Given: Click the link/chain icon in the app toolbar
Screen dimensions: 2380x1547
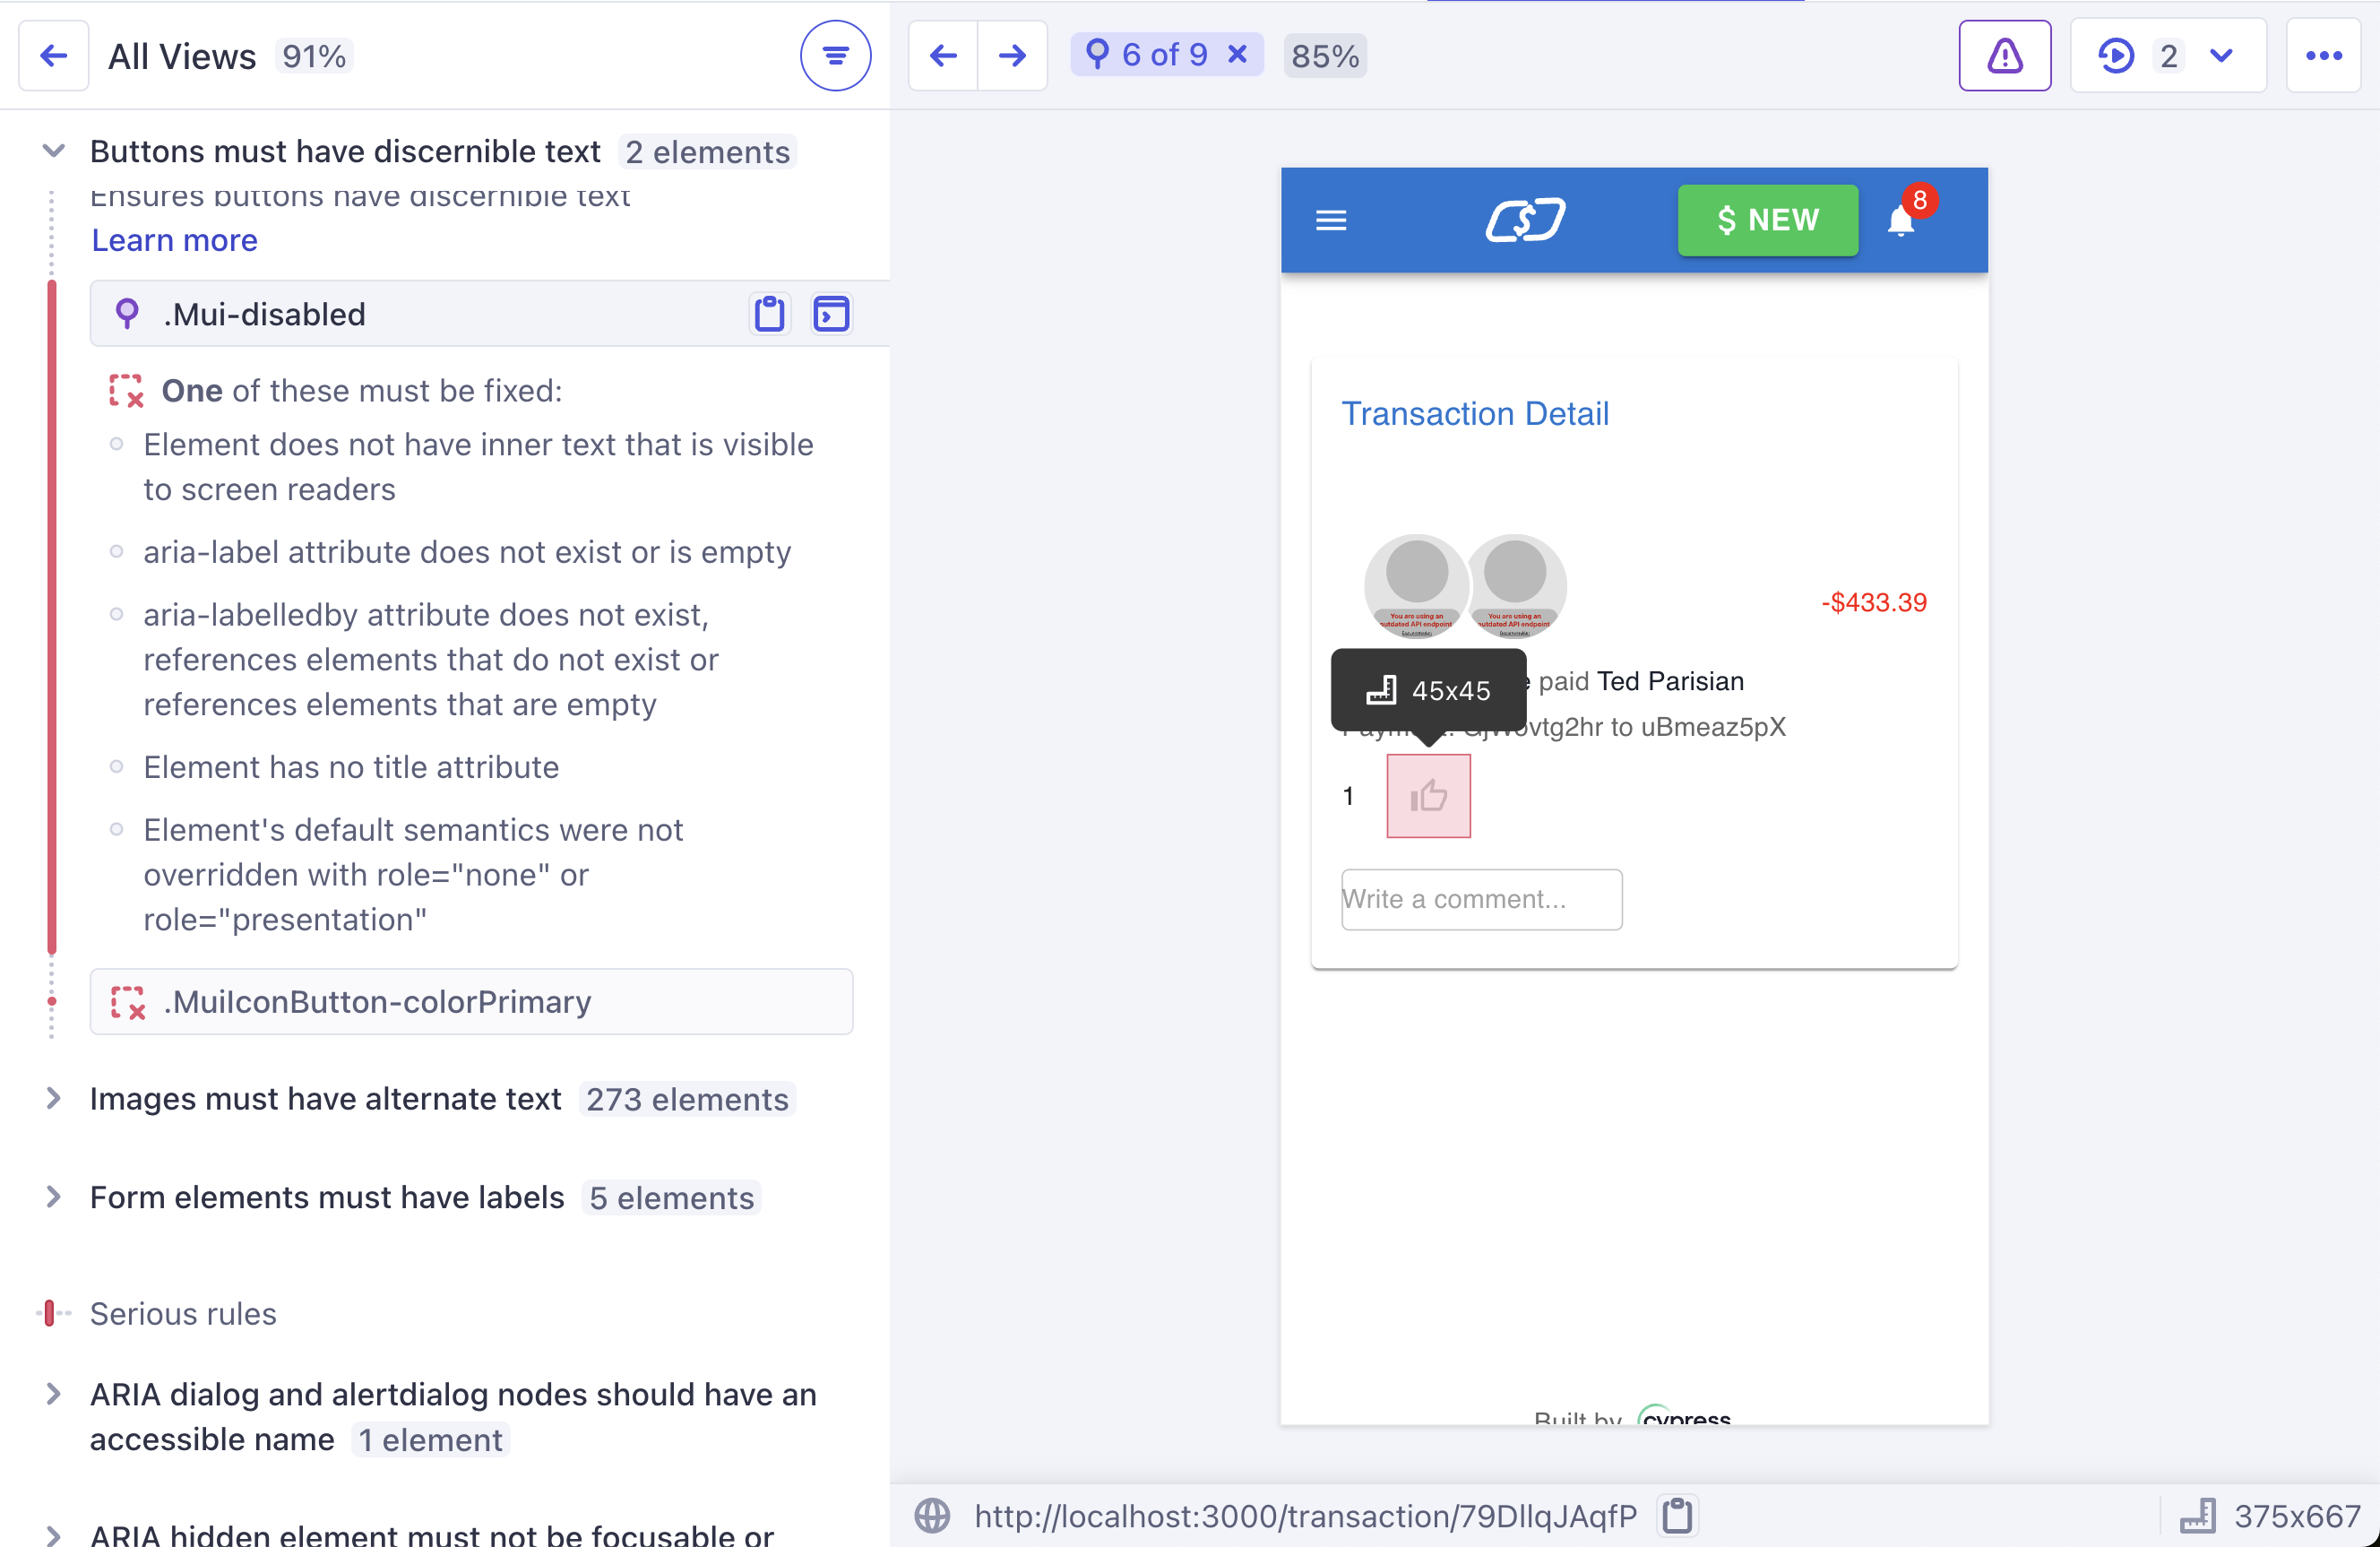Looking at the screenshot, I should (1525, 219).
